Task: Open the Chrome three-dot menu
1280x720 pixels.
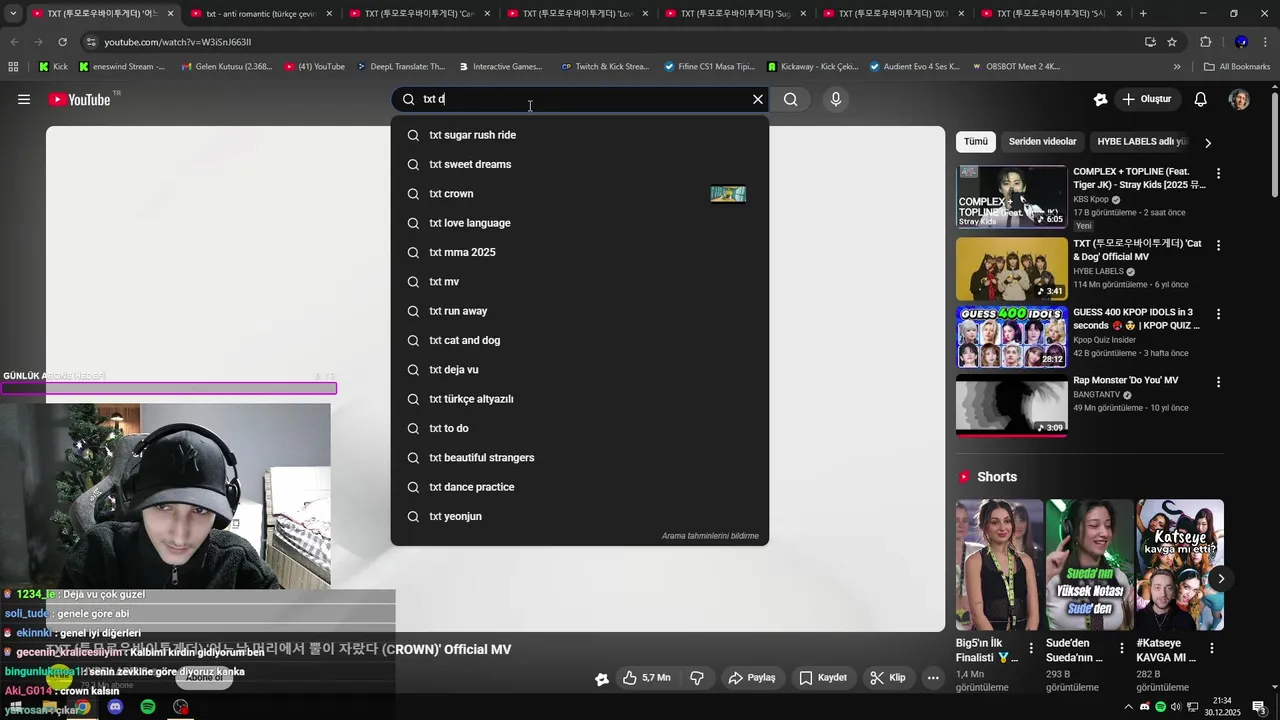Action: [1266, 42]
